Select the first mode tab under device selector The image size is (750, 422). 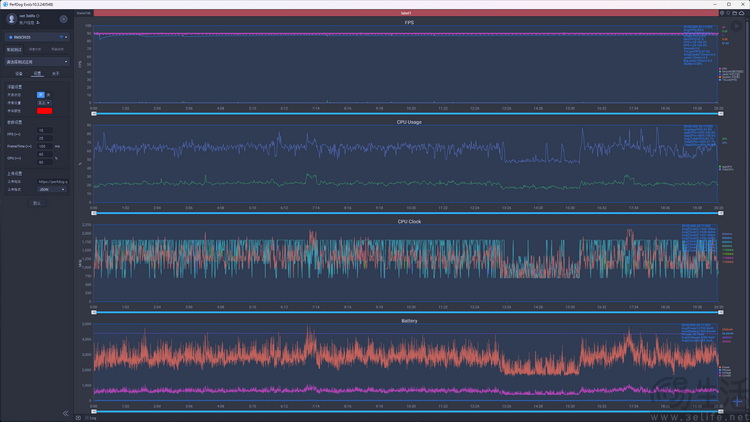tap(14, 49)
